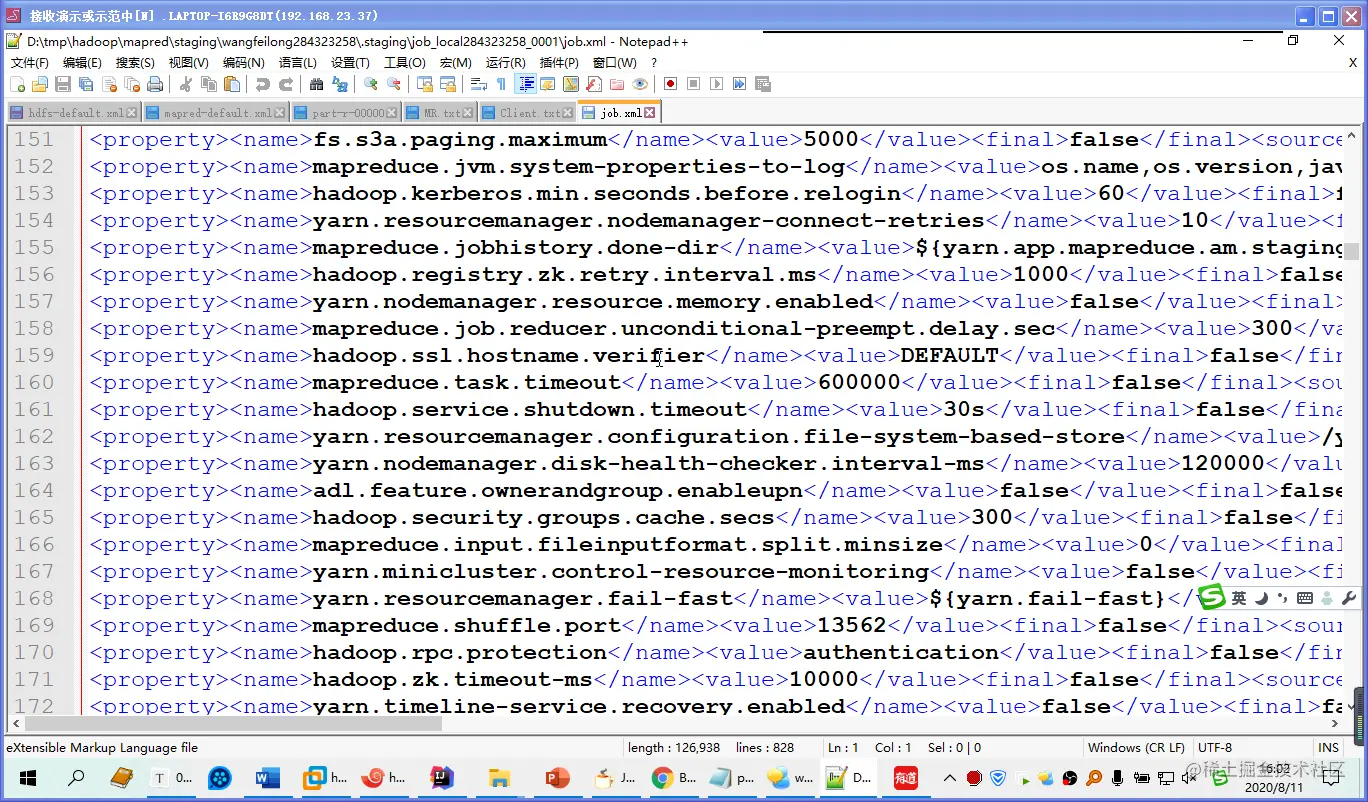Viewport: 1368px width, 802px height.
Task: Open the 宏(M) menu
Action: pos(456,63)
